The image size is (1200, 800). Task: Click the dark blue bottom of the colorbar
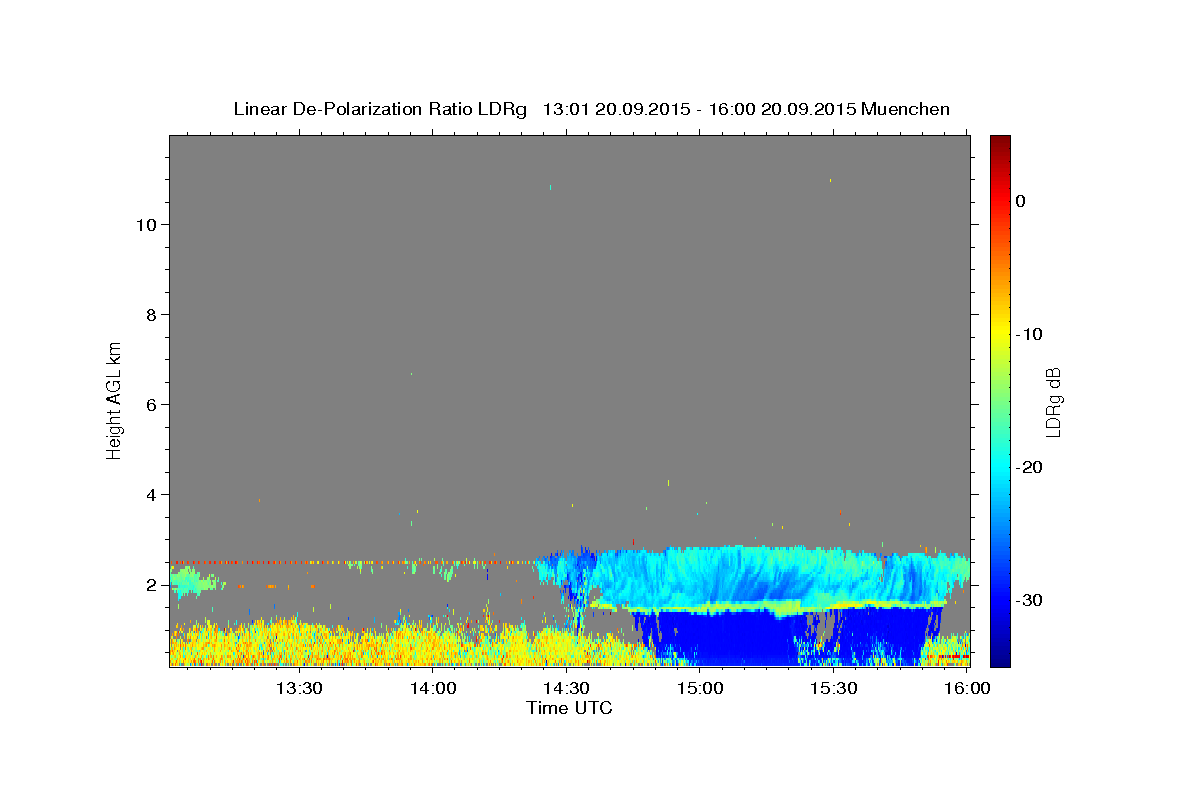point(1000,655)
